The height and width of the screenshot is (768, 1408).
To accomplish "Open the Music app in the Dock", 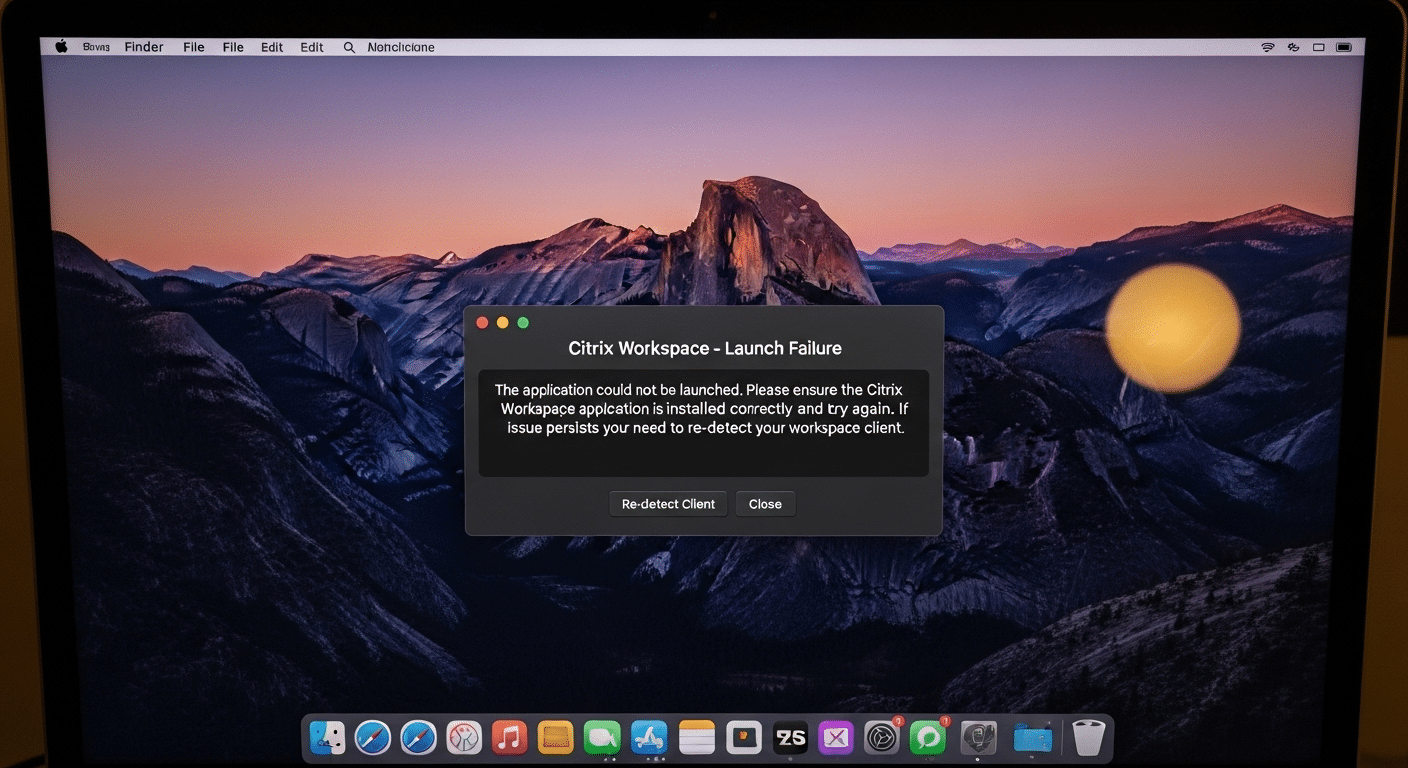I will (509, 738).
